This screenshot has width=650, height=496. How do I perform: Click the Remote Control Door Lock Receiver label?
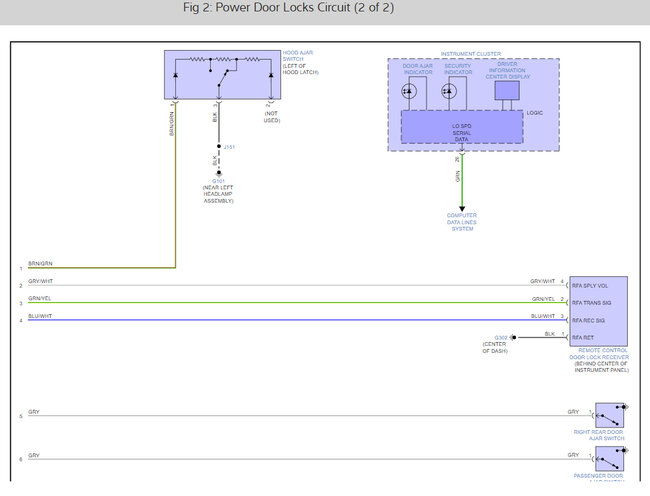(x=599, y=359)
